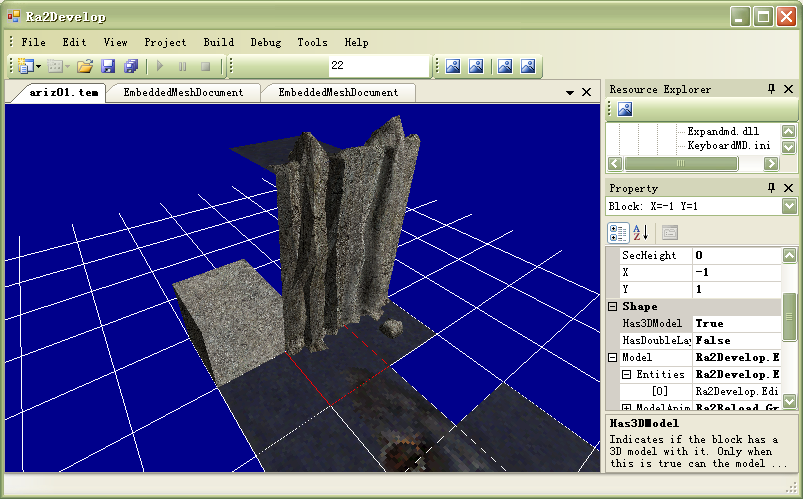Click the Save disk icon
Viewport: 803px width, 499px height.
pos(108,66)
